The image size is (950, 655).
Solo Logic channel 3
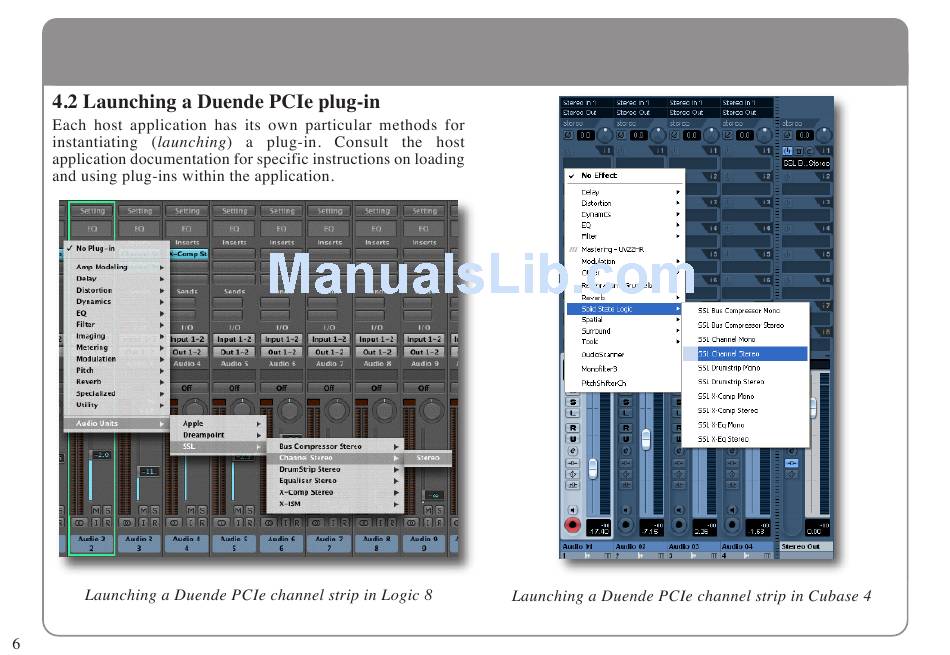[155, 511]
